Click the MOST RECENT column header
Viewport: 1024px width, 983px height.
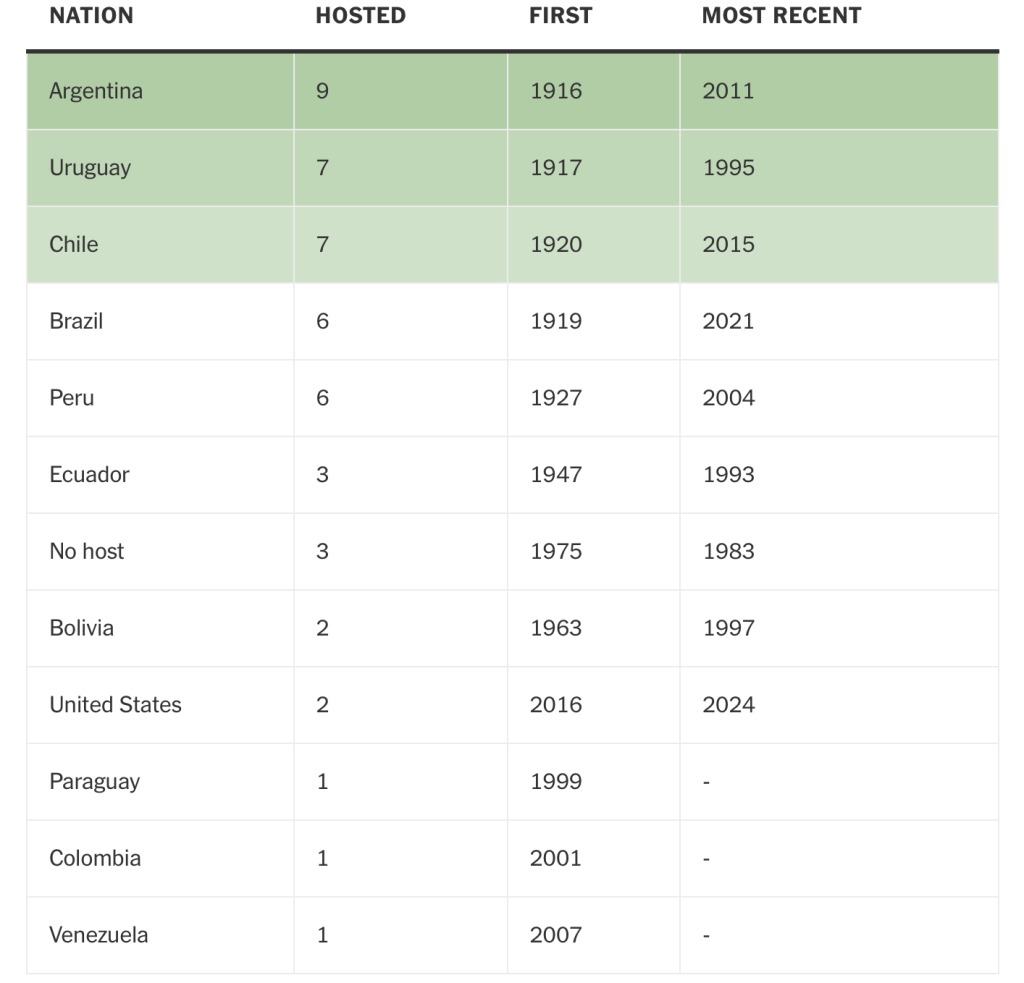click(x=781, y=16)
